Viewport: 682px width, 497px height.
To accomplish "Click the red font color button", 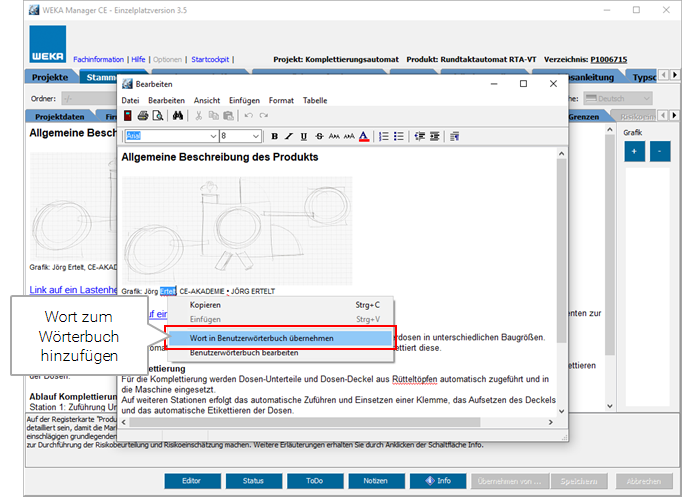I will coord(363,136).
